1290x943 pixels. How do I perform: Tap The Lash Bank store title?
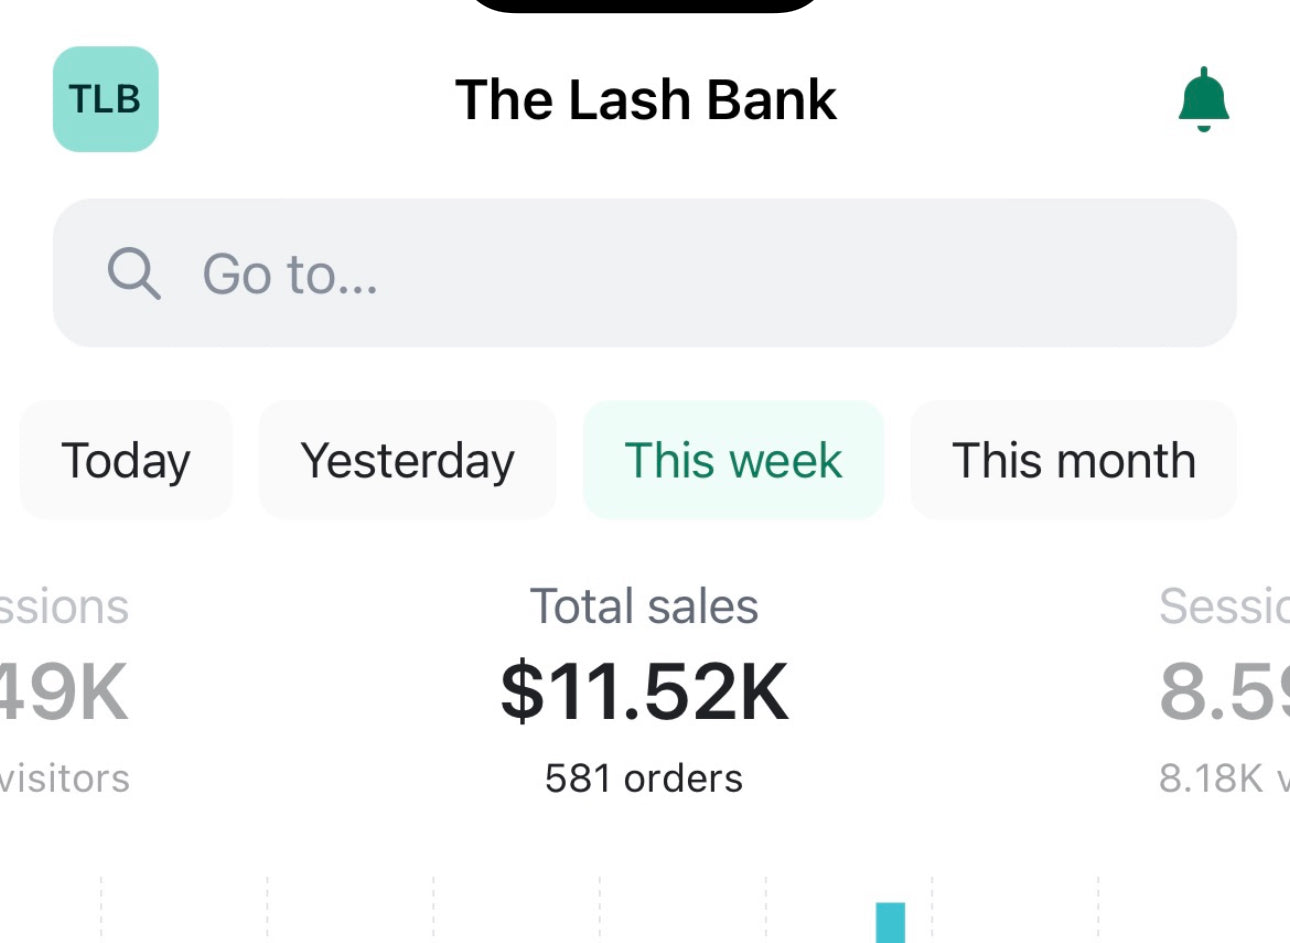(645, 99)
